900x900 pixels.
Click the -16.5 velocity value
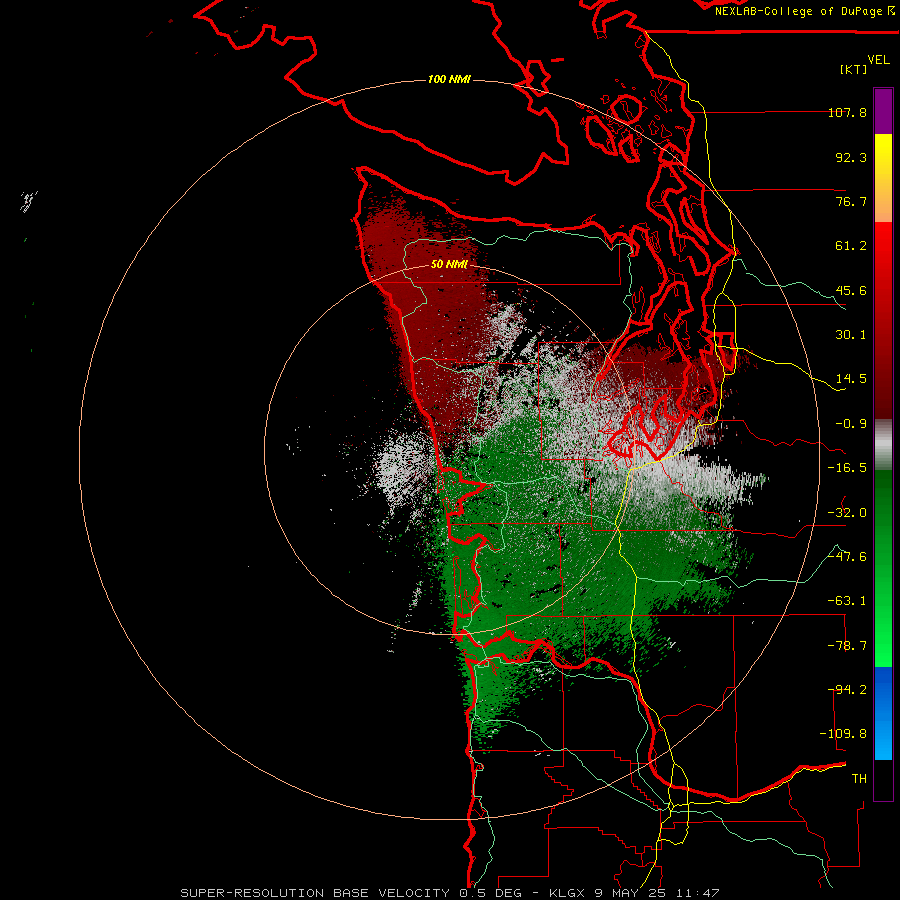pos(847,468)
